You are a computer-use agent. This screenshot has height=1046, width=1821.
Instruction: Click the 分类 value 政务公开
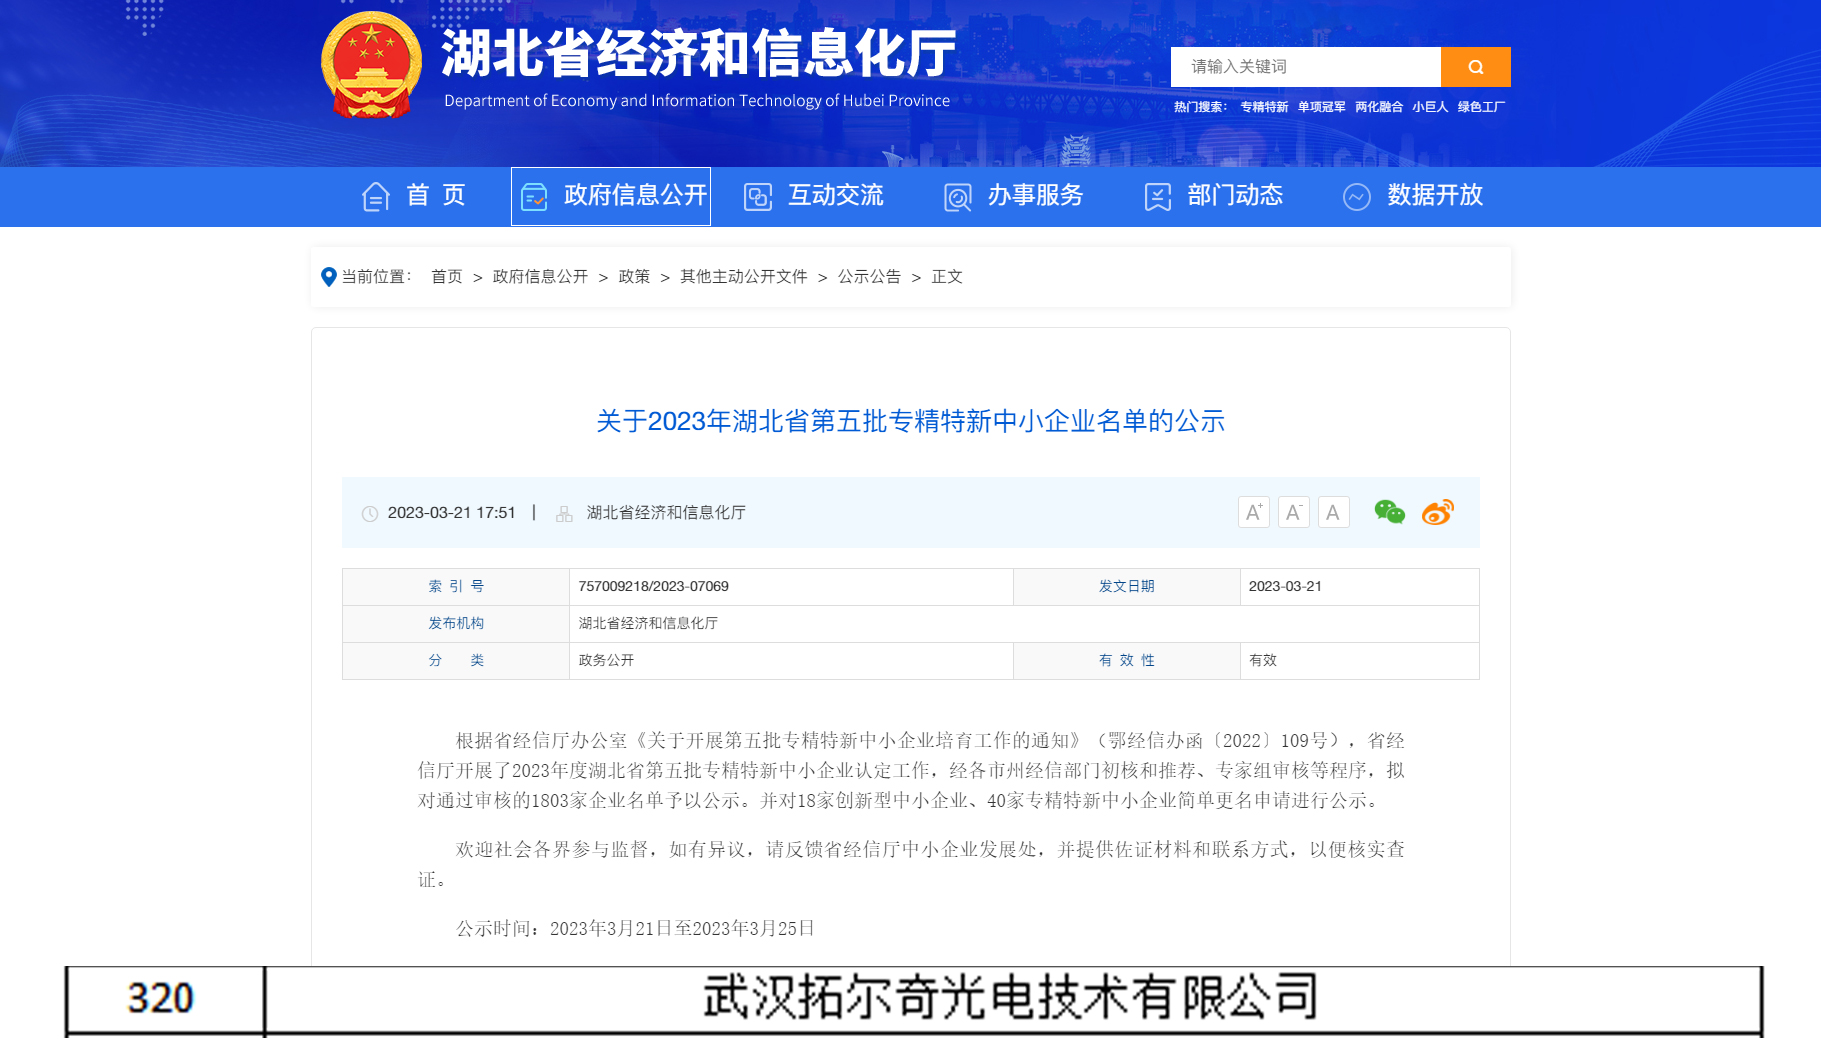[x=606, y=660]
